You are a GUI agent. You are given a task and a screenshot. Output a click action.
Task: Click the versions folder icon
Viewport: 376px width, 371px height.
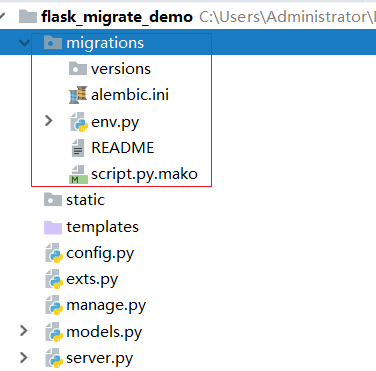click(x=78, y=68)
